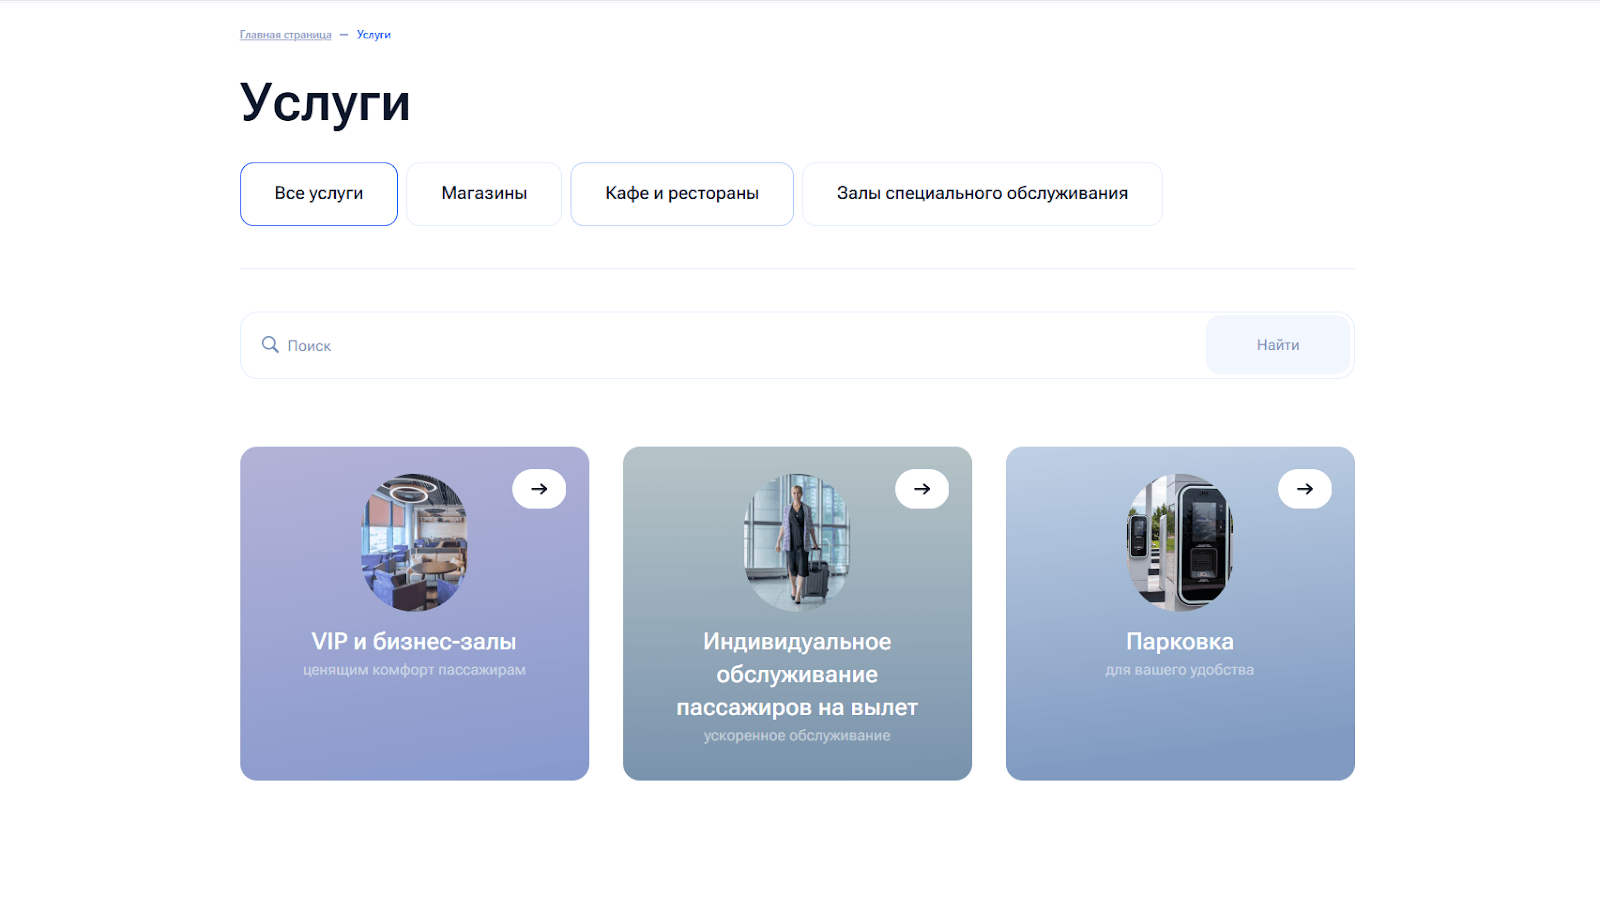Click the Услуги breadcrumb item
Image resolution: width=1600 pixels, height=897 pixels.
(x=374, y=35)
